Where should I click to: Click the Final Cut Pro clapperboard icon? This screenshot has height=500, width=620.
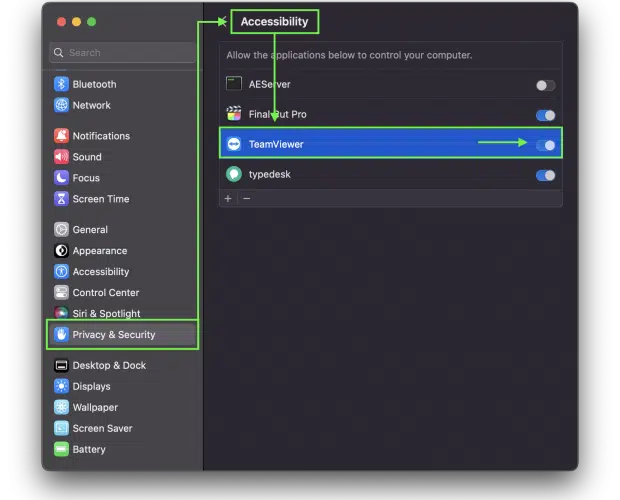234,114
